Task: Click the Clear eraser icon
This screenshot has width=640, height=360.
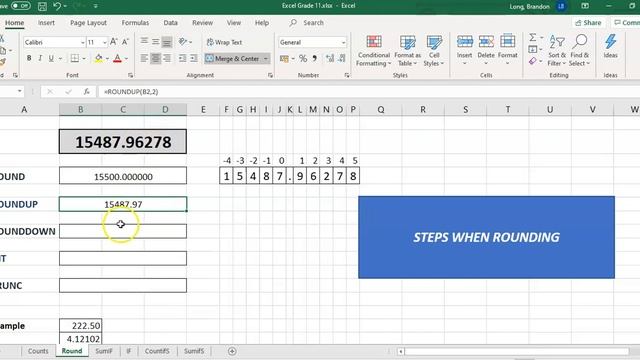Action: pyautogui.click(x=533, y=61)
